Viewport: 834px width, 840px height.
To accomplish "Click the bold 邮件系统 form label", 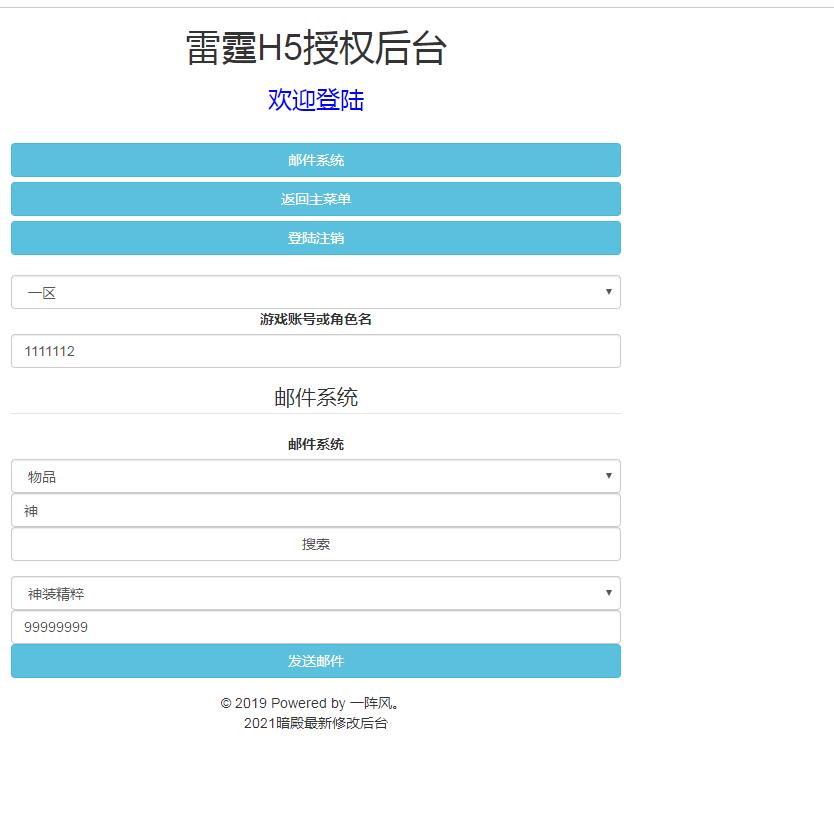I will [x=315, y=444].
